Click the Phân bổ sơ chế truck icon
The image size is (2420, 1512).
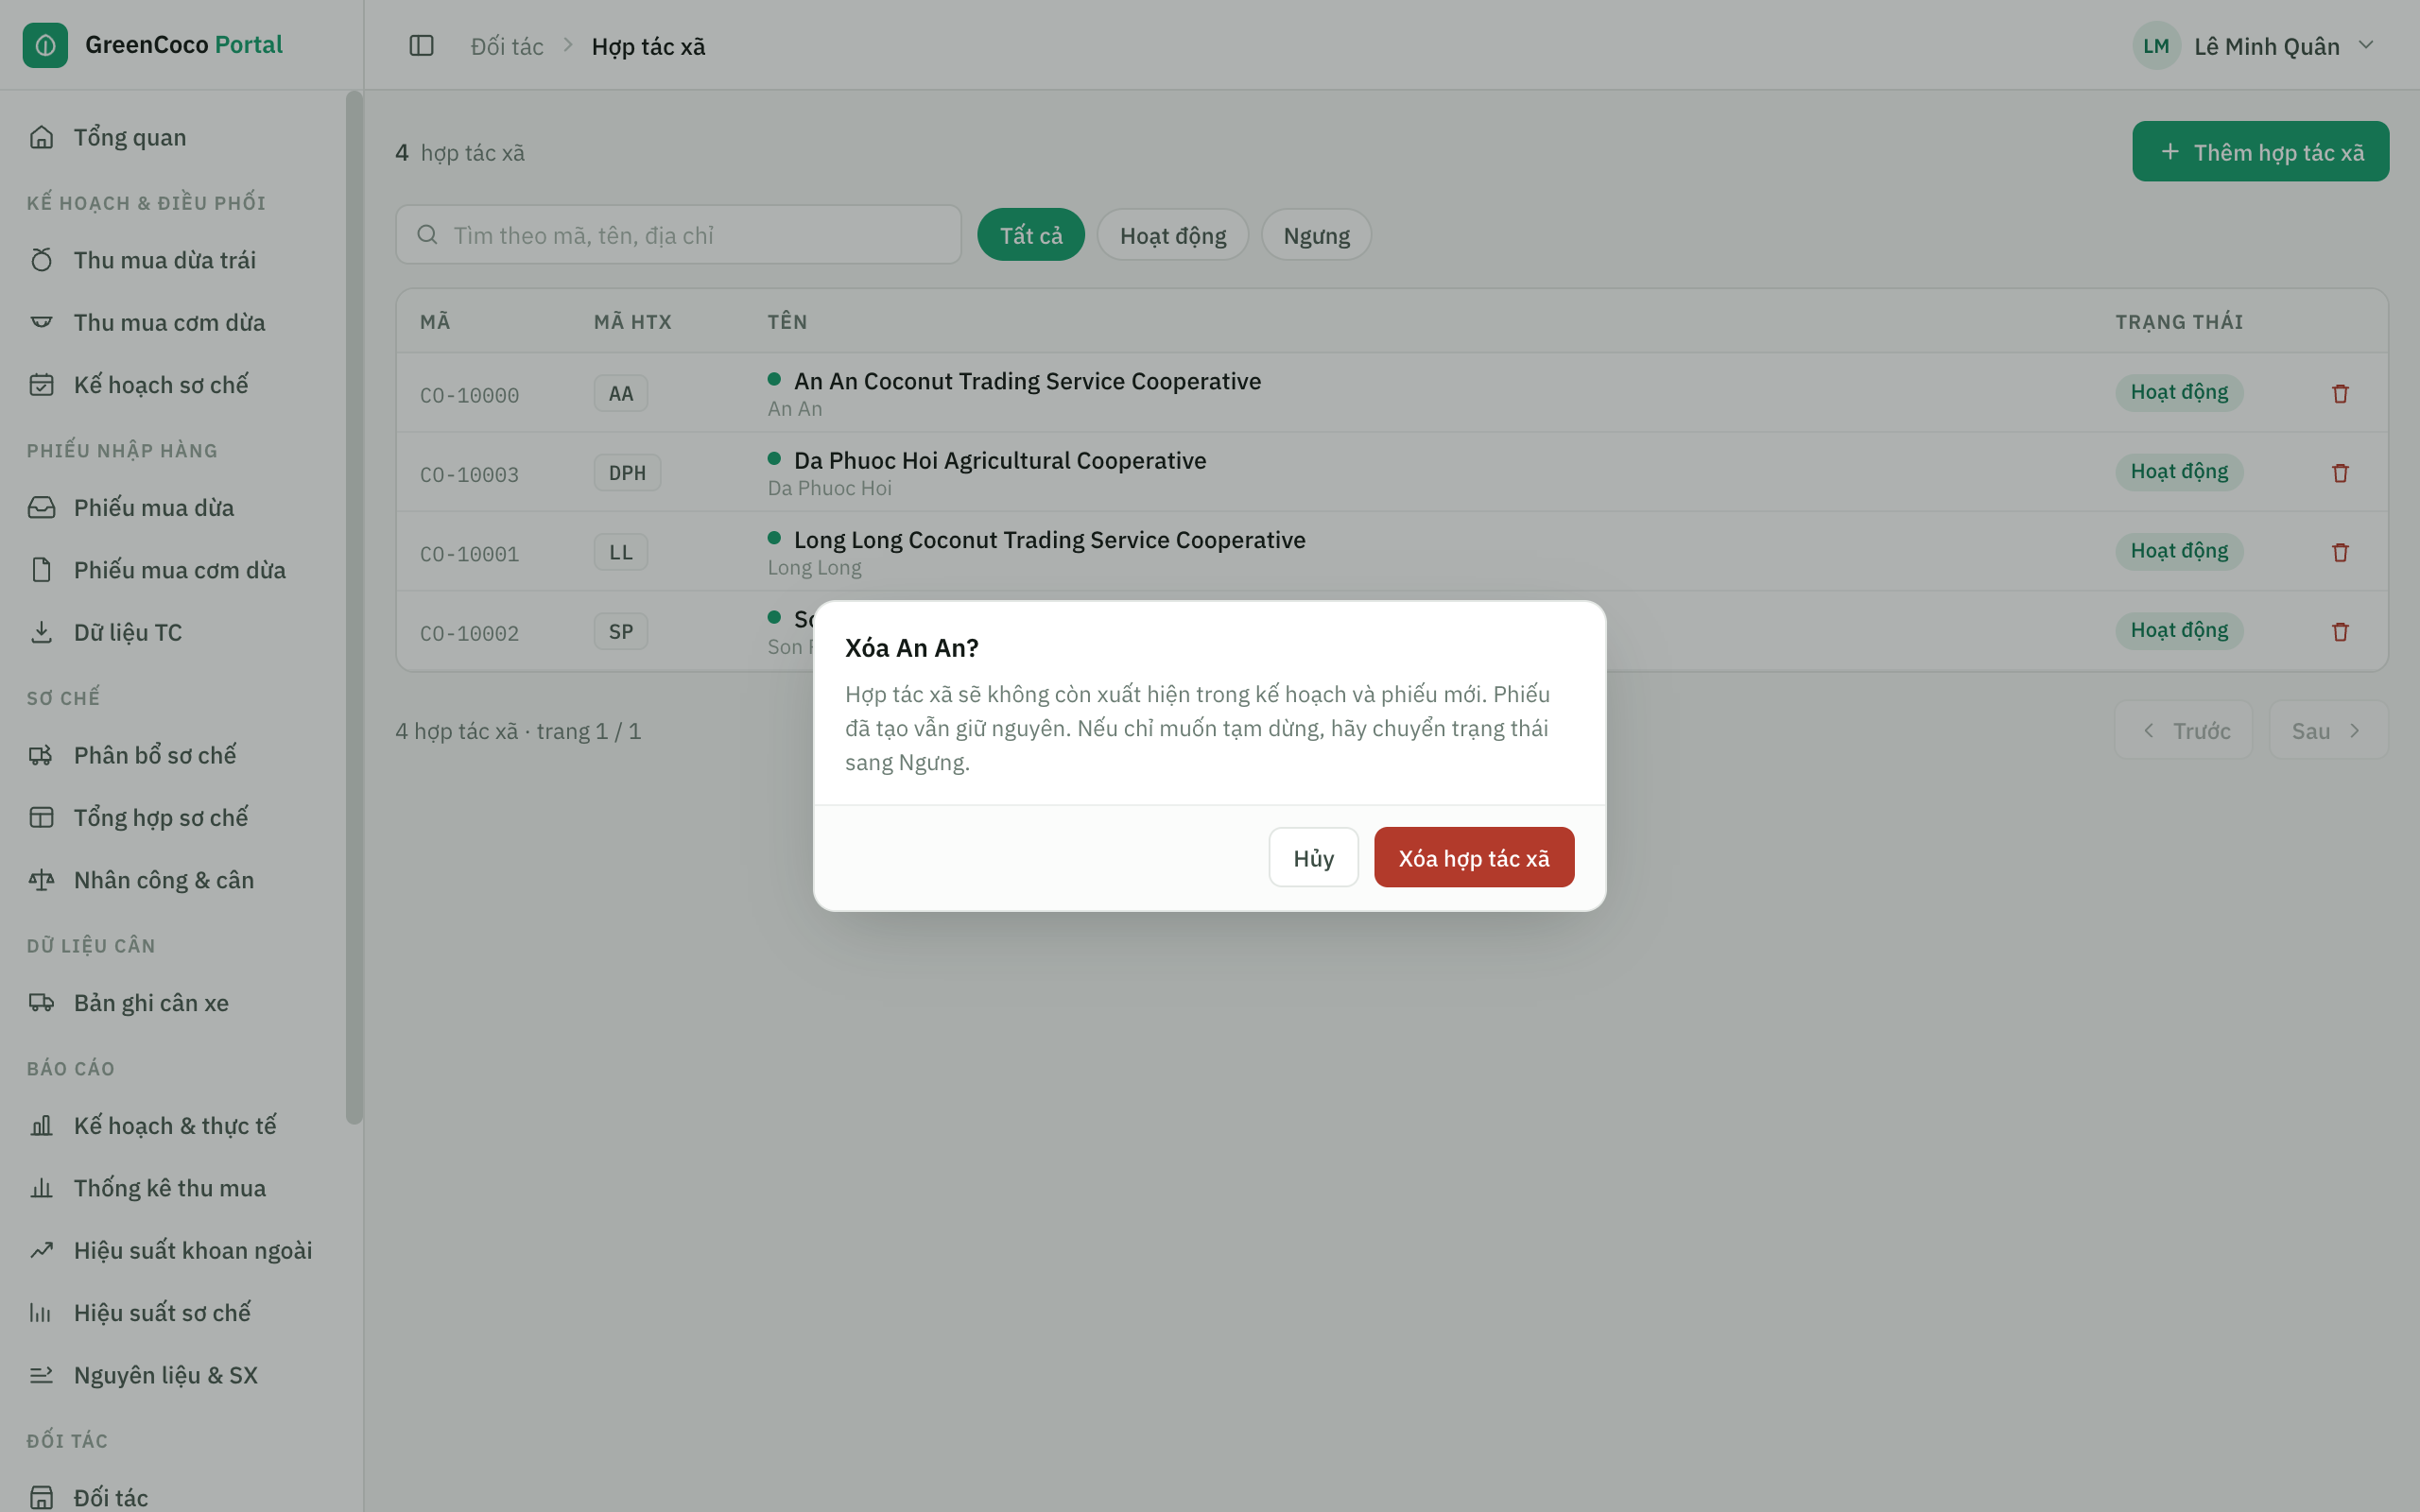[41, 755]
